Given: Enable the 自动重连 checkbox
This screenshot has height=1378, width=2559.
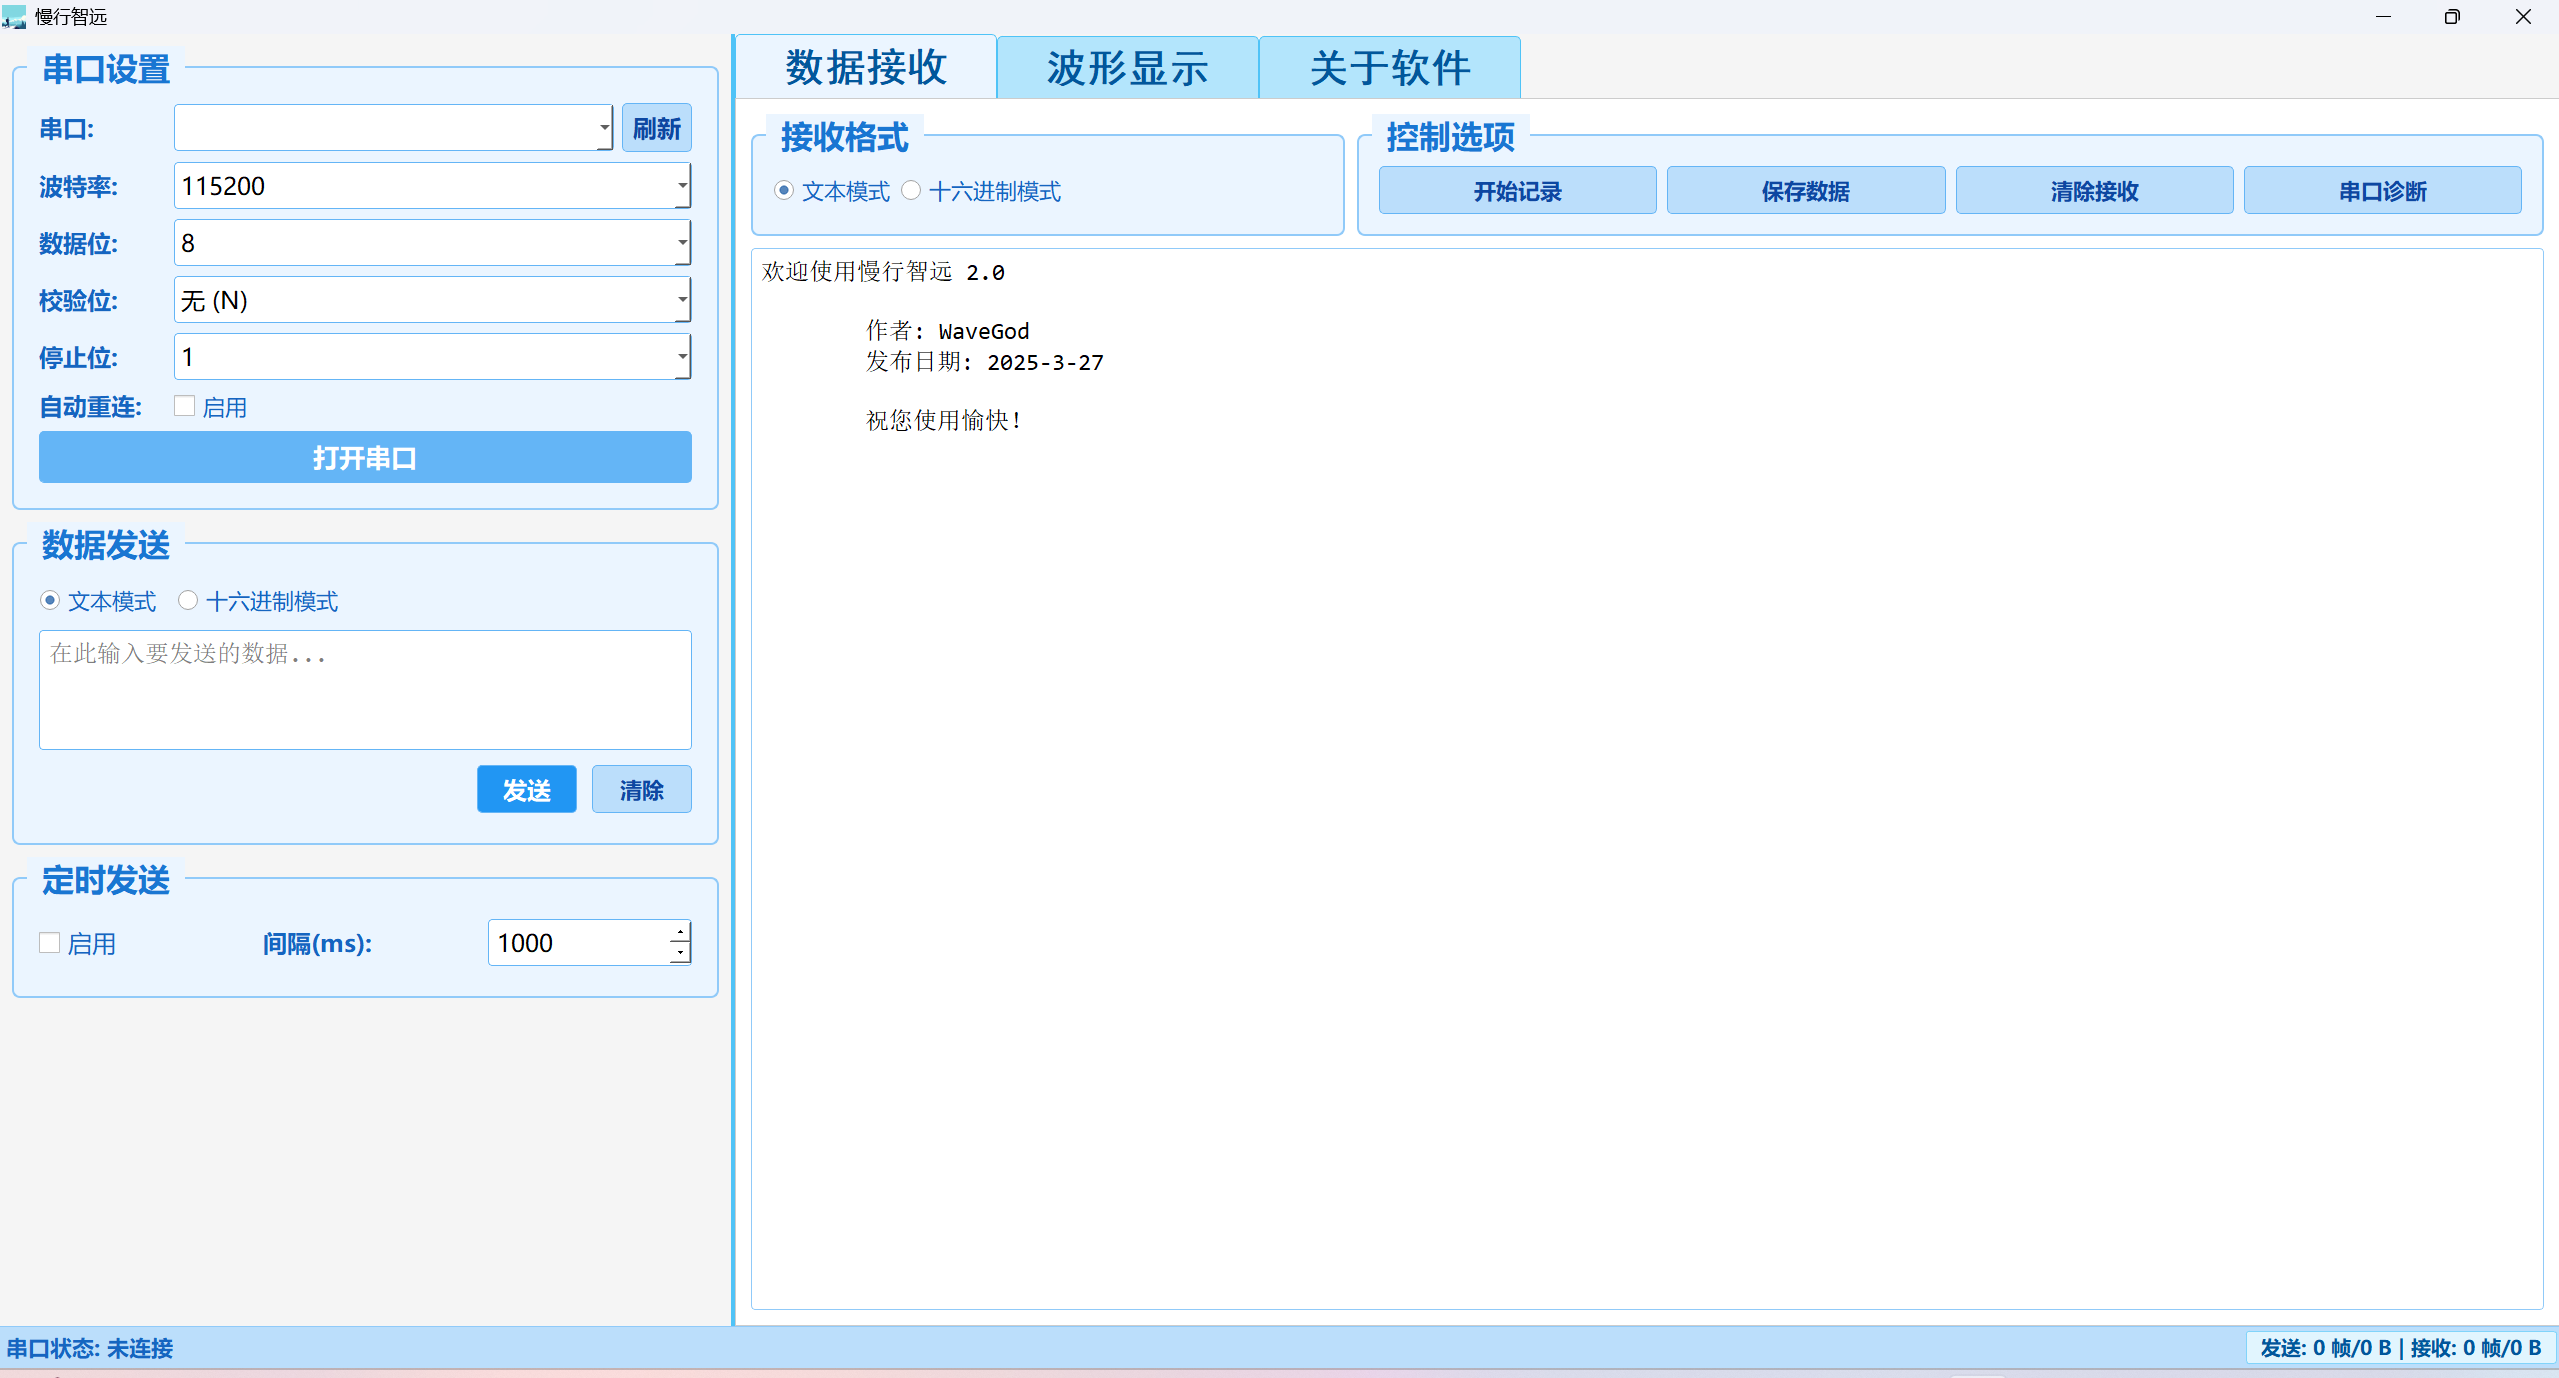Looking at the screenshot, I should coord(184,406).
